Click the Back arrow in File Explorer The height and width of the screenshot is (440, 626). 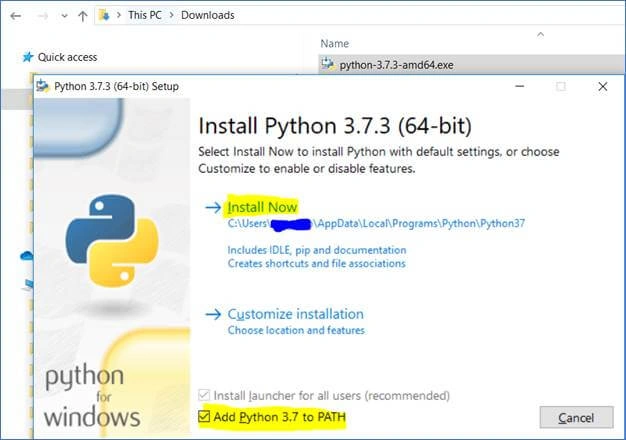pyautogui.click(x=16, y=16)
